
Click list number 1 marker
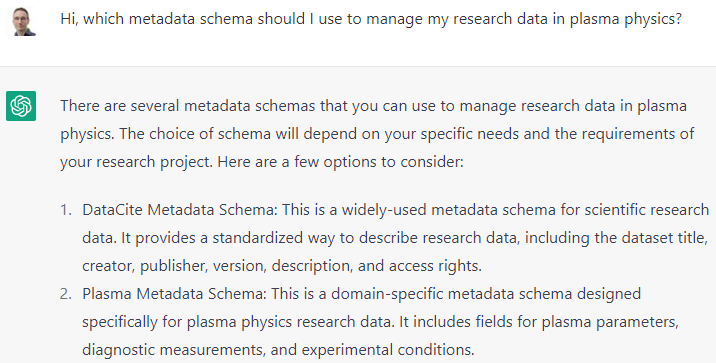point(66,210)
